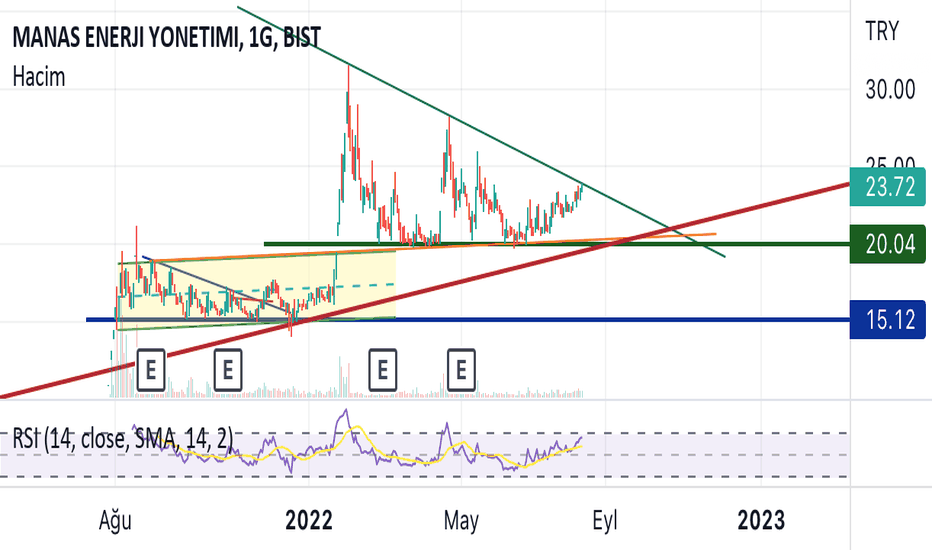Screen dimensions: 932x550
Task: Select the blue 15.12 price label
Action: [889, 320]
